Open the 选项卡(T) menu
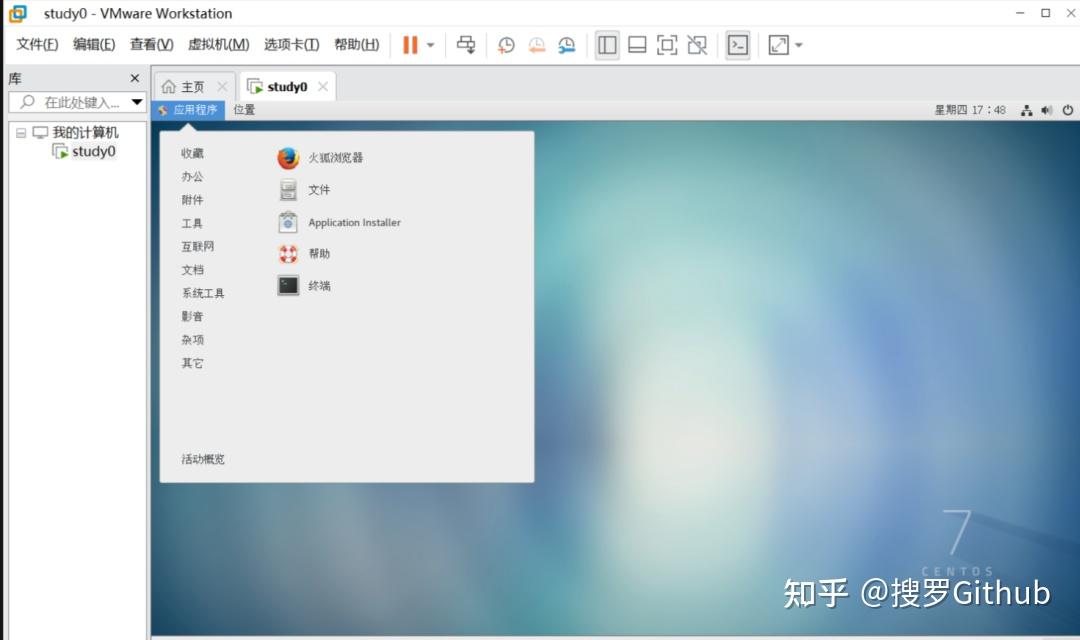Image resolution: width=1080 pixels, height=640 pixels. coord(291,45)
